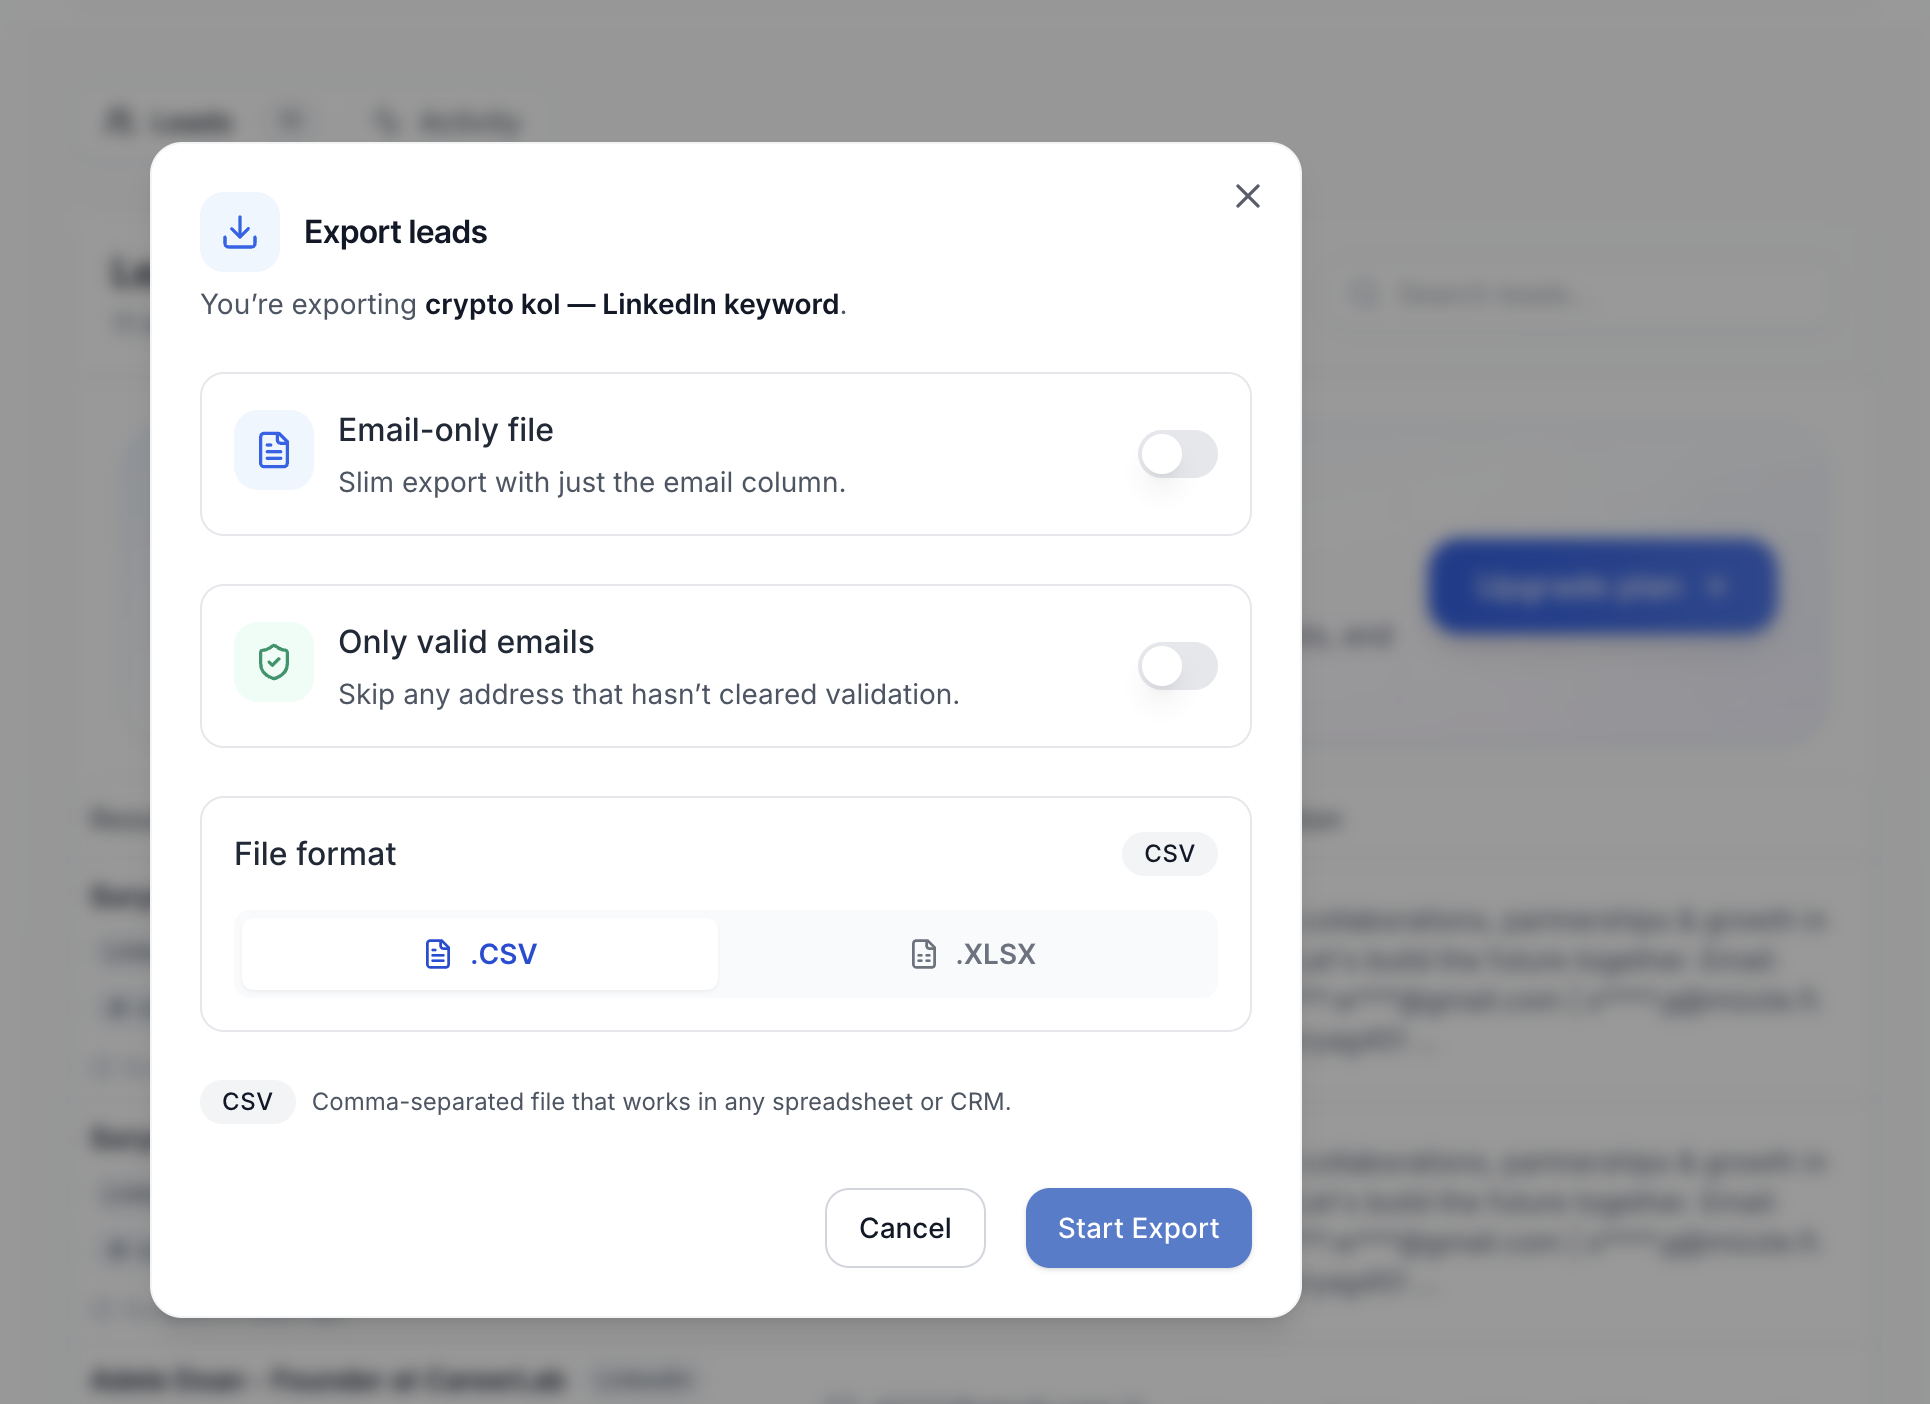
Task: Dismiss the dialog using the X icon
Action: click(x=1247, y=196)
